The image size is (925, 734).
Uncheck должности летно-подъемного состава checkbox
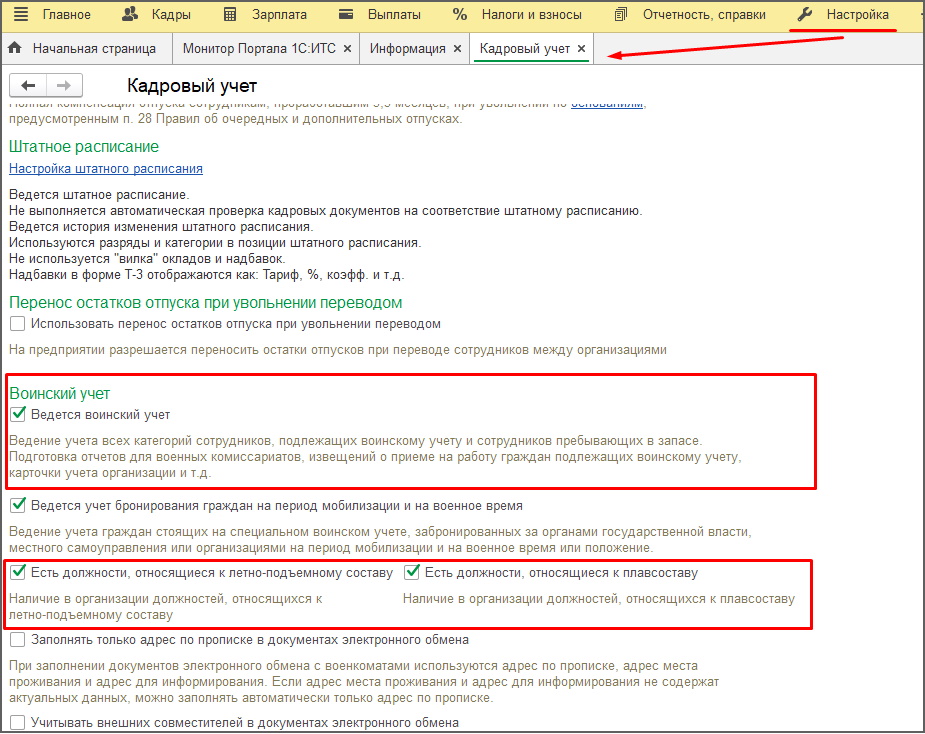click(x=18, y=573)
